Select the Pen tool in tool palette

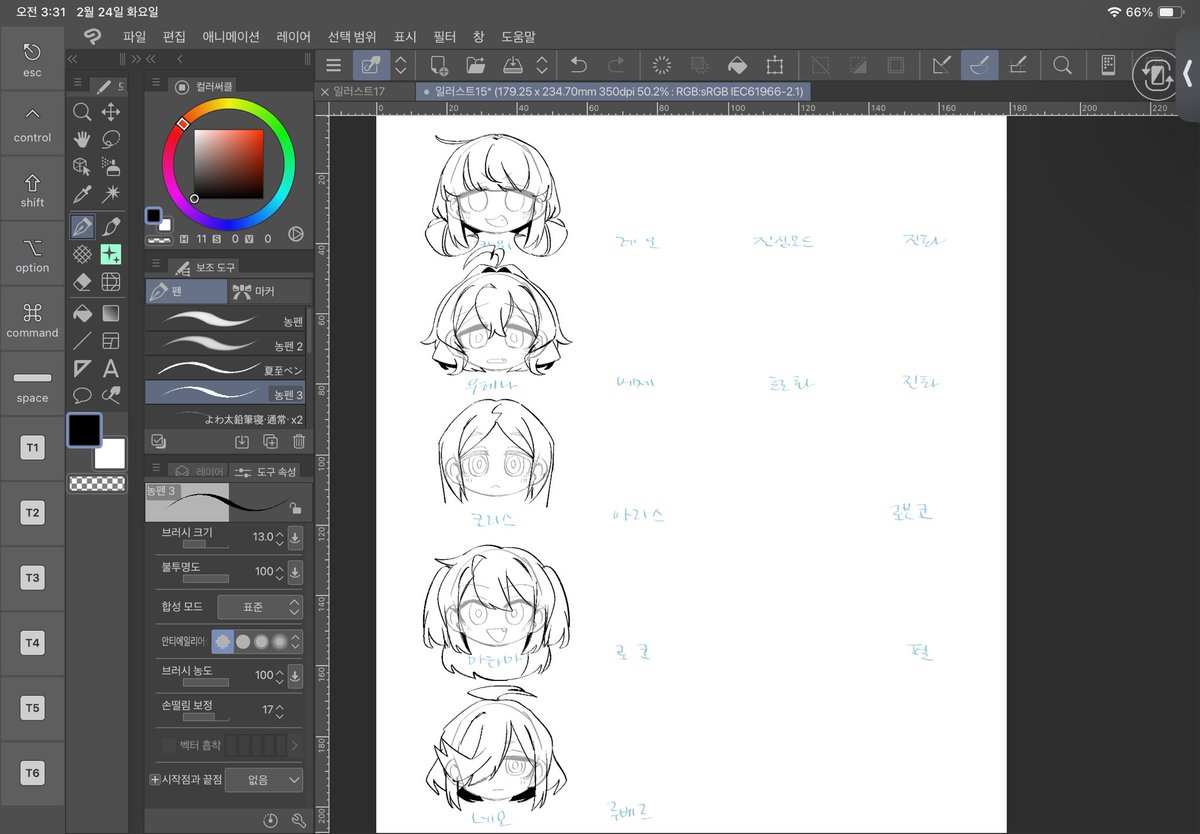click(x=83, y=226)
